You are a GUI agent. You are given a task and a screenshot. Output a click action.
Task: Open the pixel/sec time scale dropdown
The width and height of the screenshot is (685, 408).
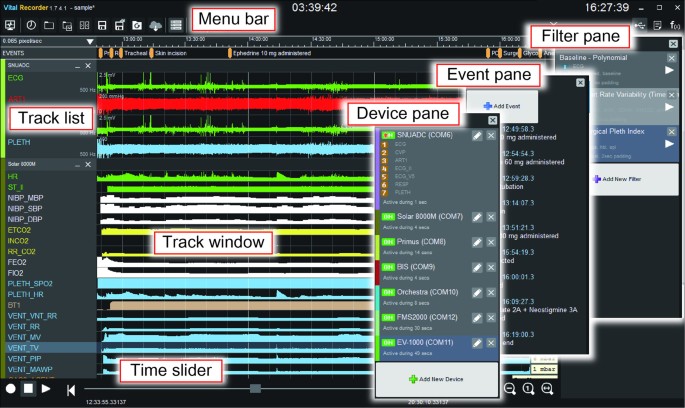point(90,41)
